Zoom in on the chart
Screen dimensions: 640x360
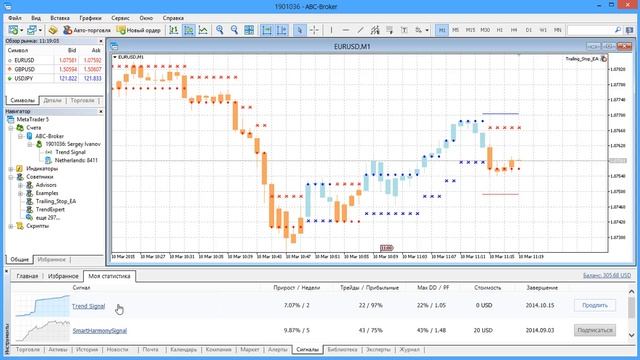(x=220, y=30)
